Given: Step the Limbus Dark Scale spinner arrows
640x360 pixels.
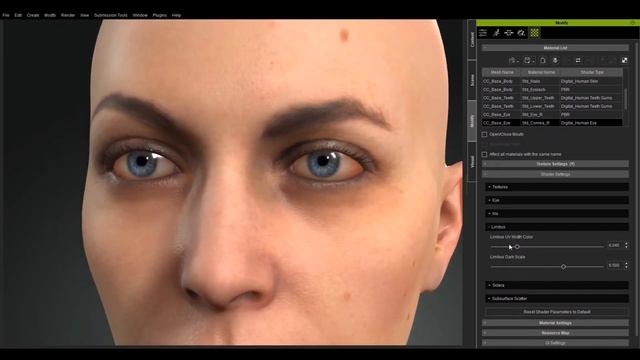Looking at the screenshot, I should point(627,266).
